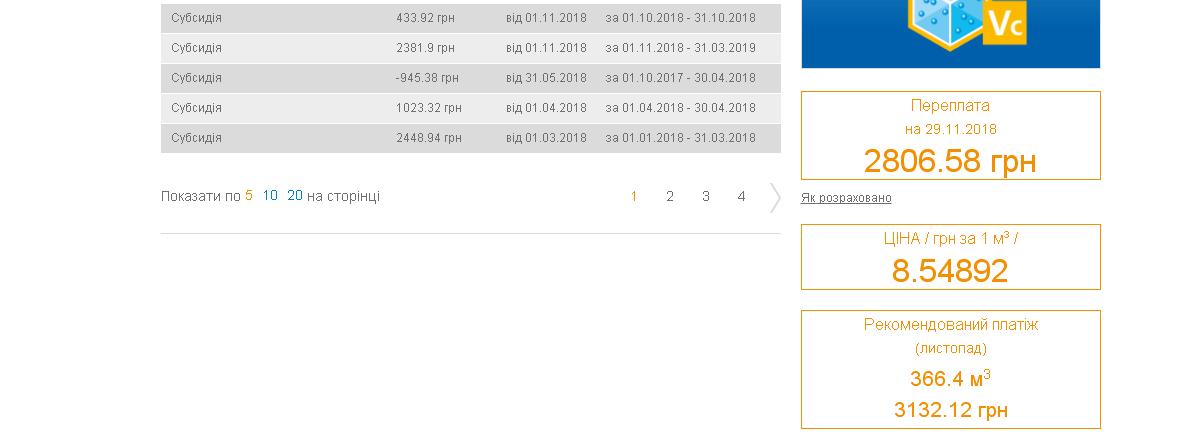Select subsidy row with 1023.32 грн

[471, 108]
